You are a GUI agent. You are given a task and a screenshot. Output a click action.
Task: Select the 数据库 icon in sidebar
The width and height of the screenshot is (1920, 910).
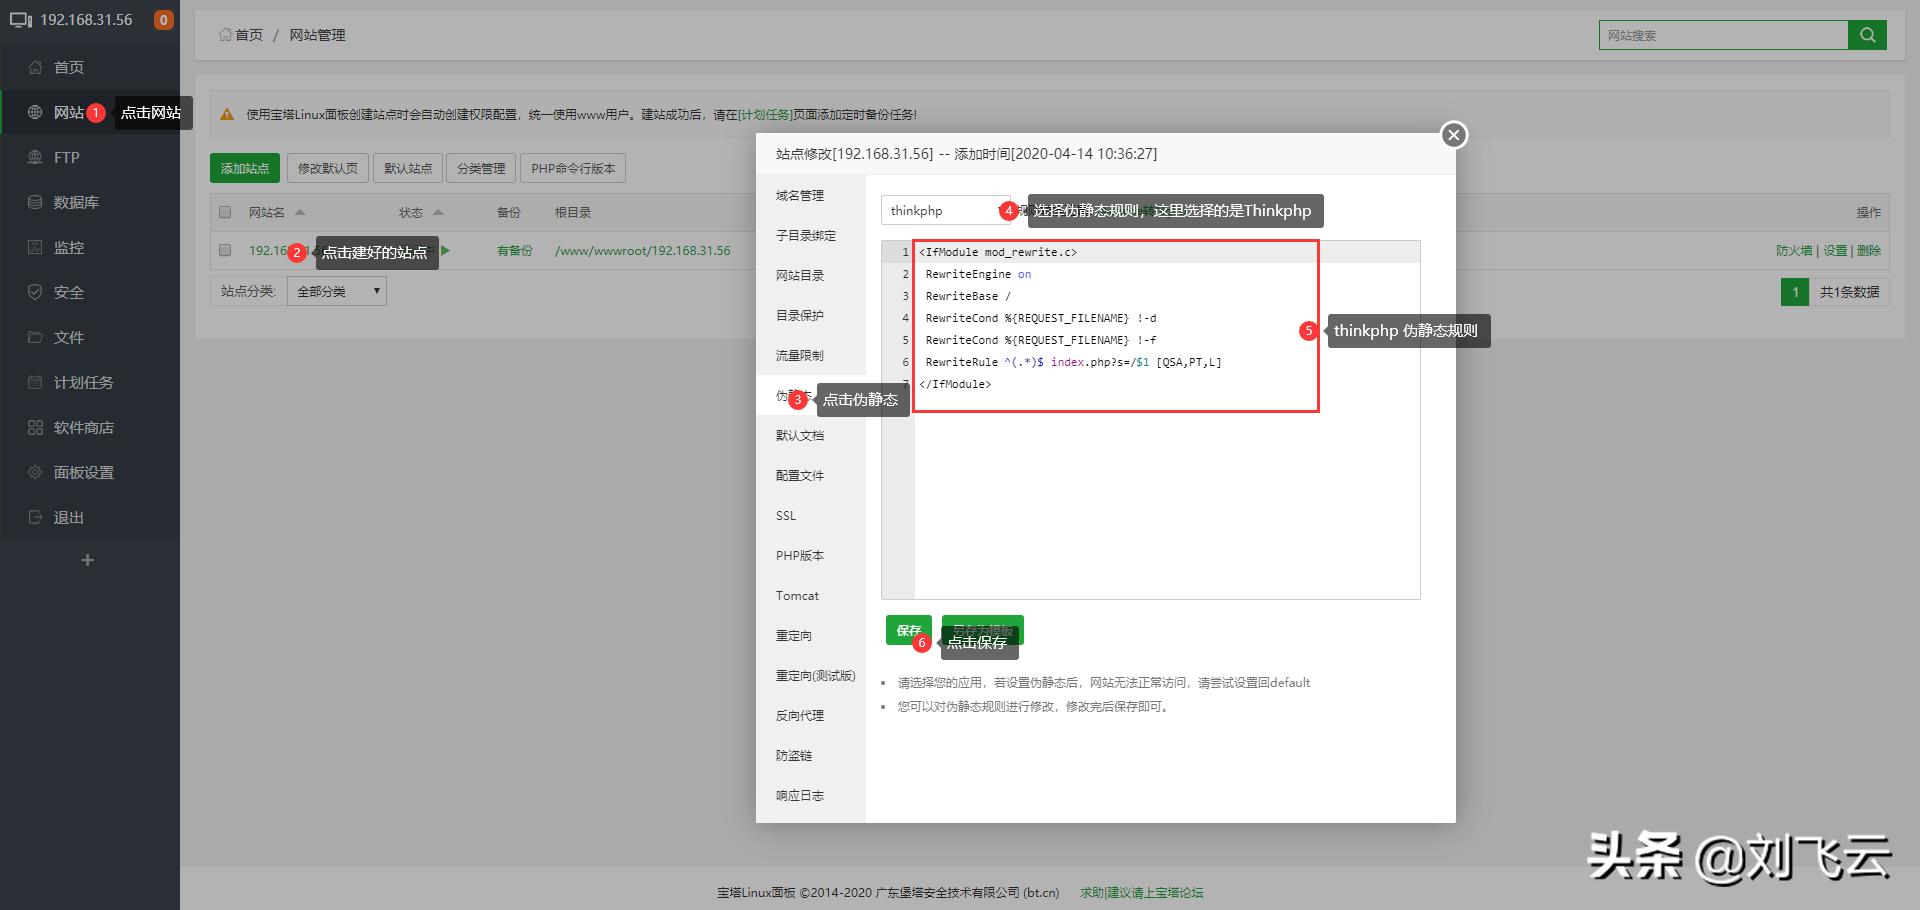click(x=34, y=202)
